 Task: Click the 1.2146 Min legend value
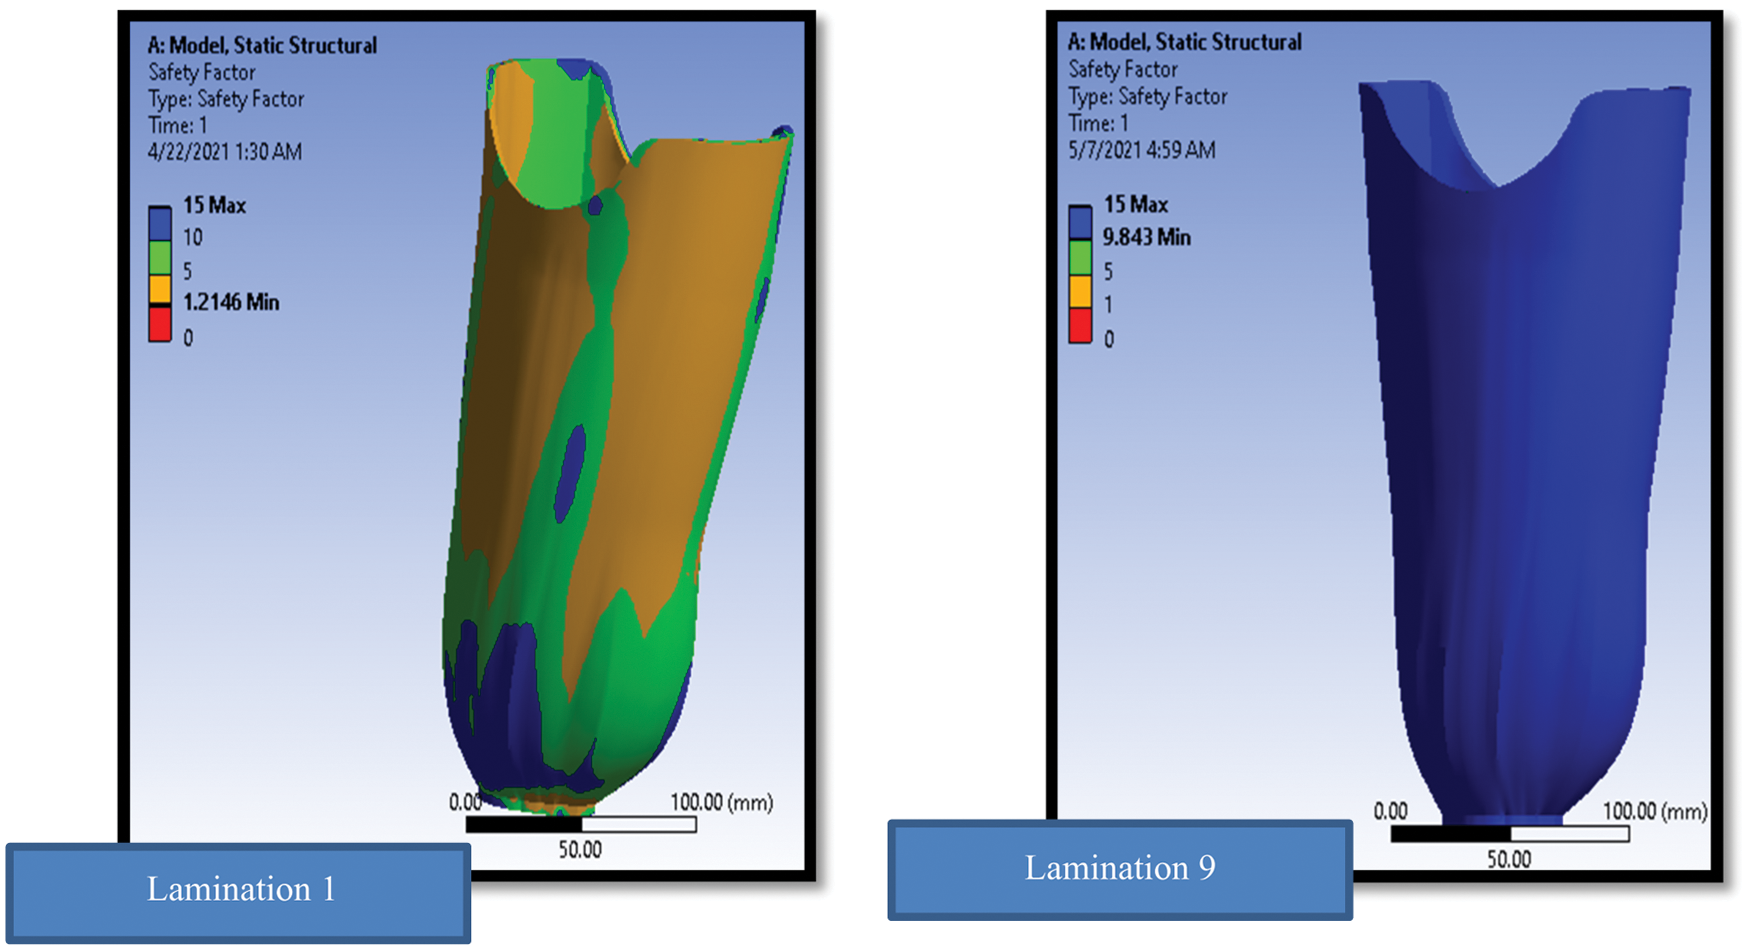[230, 302]
